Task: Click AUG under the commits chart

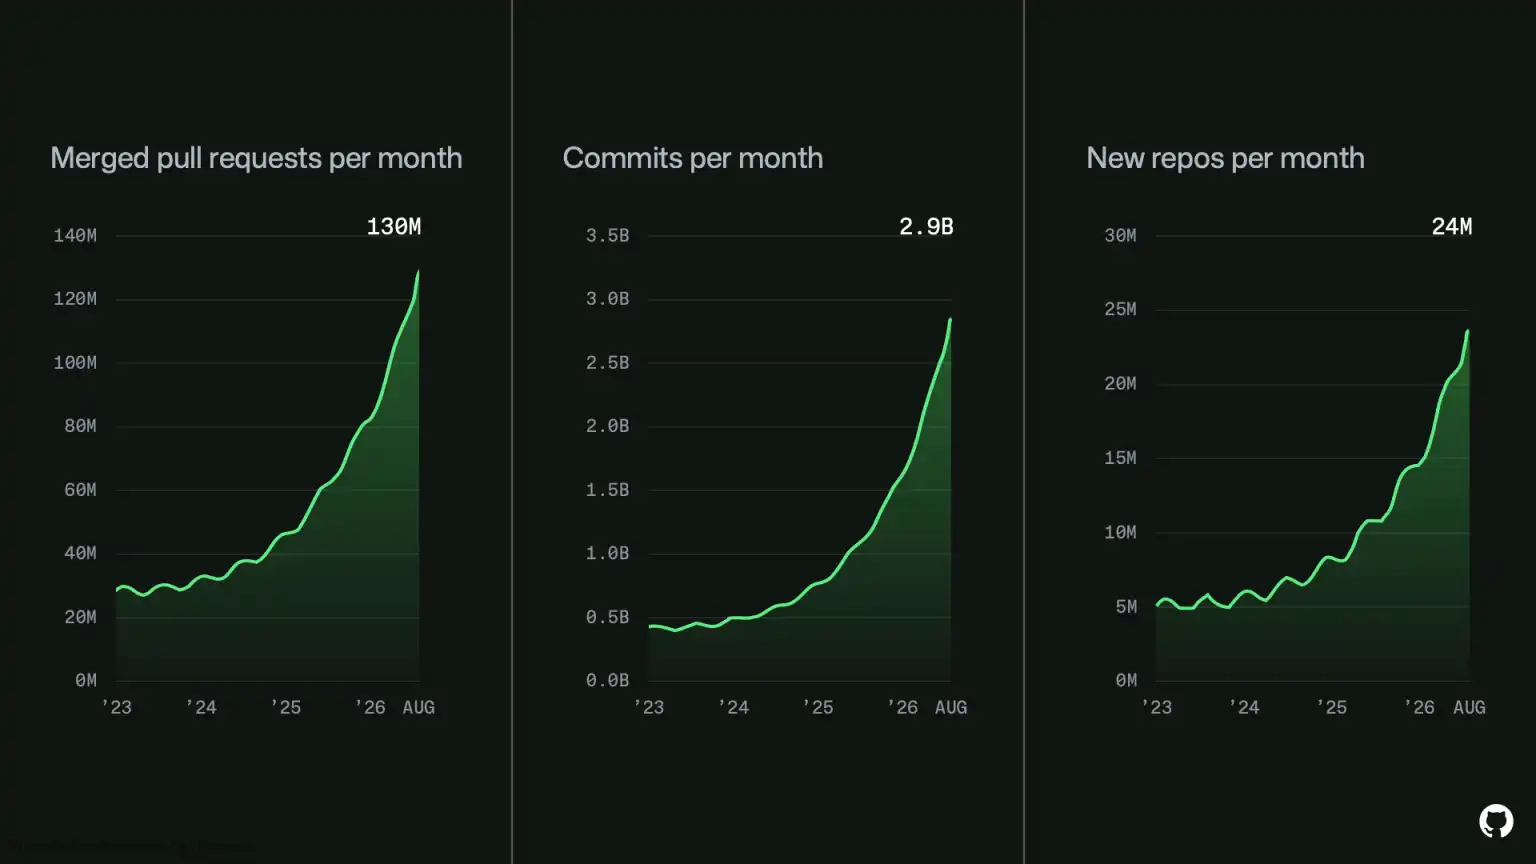Action: [951, 707]
